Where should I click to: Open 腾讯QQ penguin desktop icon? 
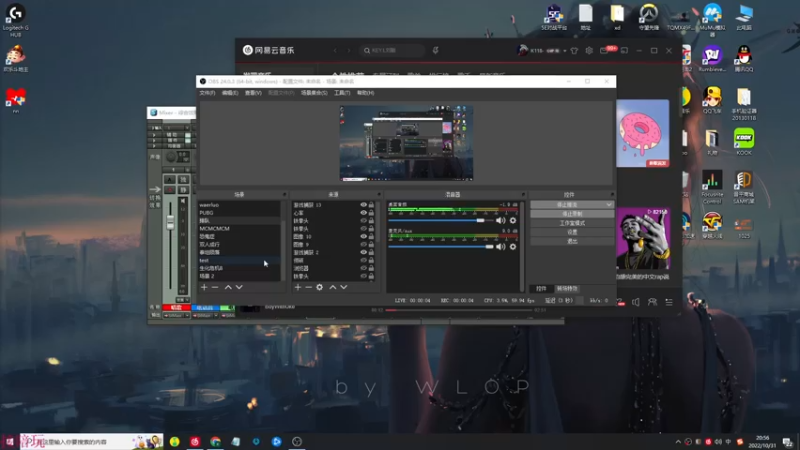[x=744, y=58]
